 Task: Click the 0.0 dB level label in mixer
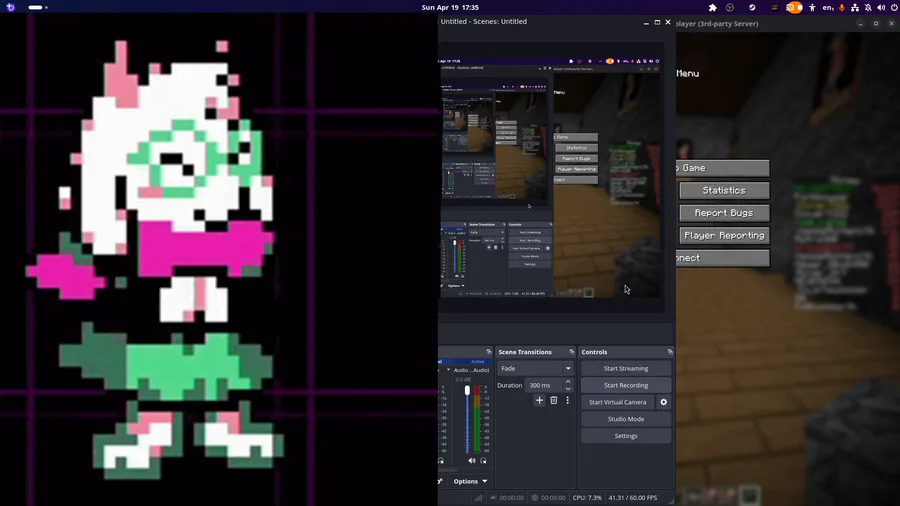(463, 379)
